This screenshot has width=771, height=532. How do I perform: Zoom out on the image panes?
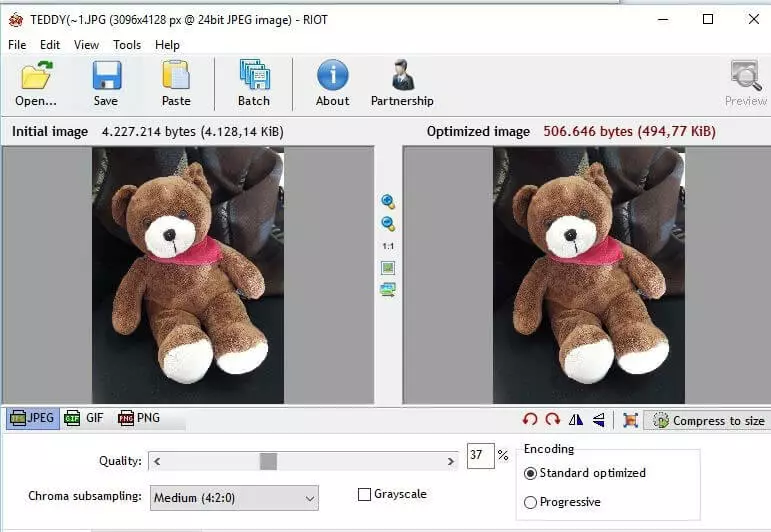point(388,224)
